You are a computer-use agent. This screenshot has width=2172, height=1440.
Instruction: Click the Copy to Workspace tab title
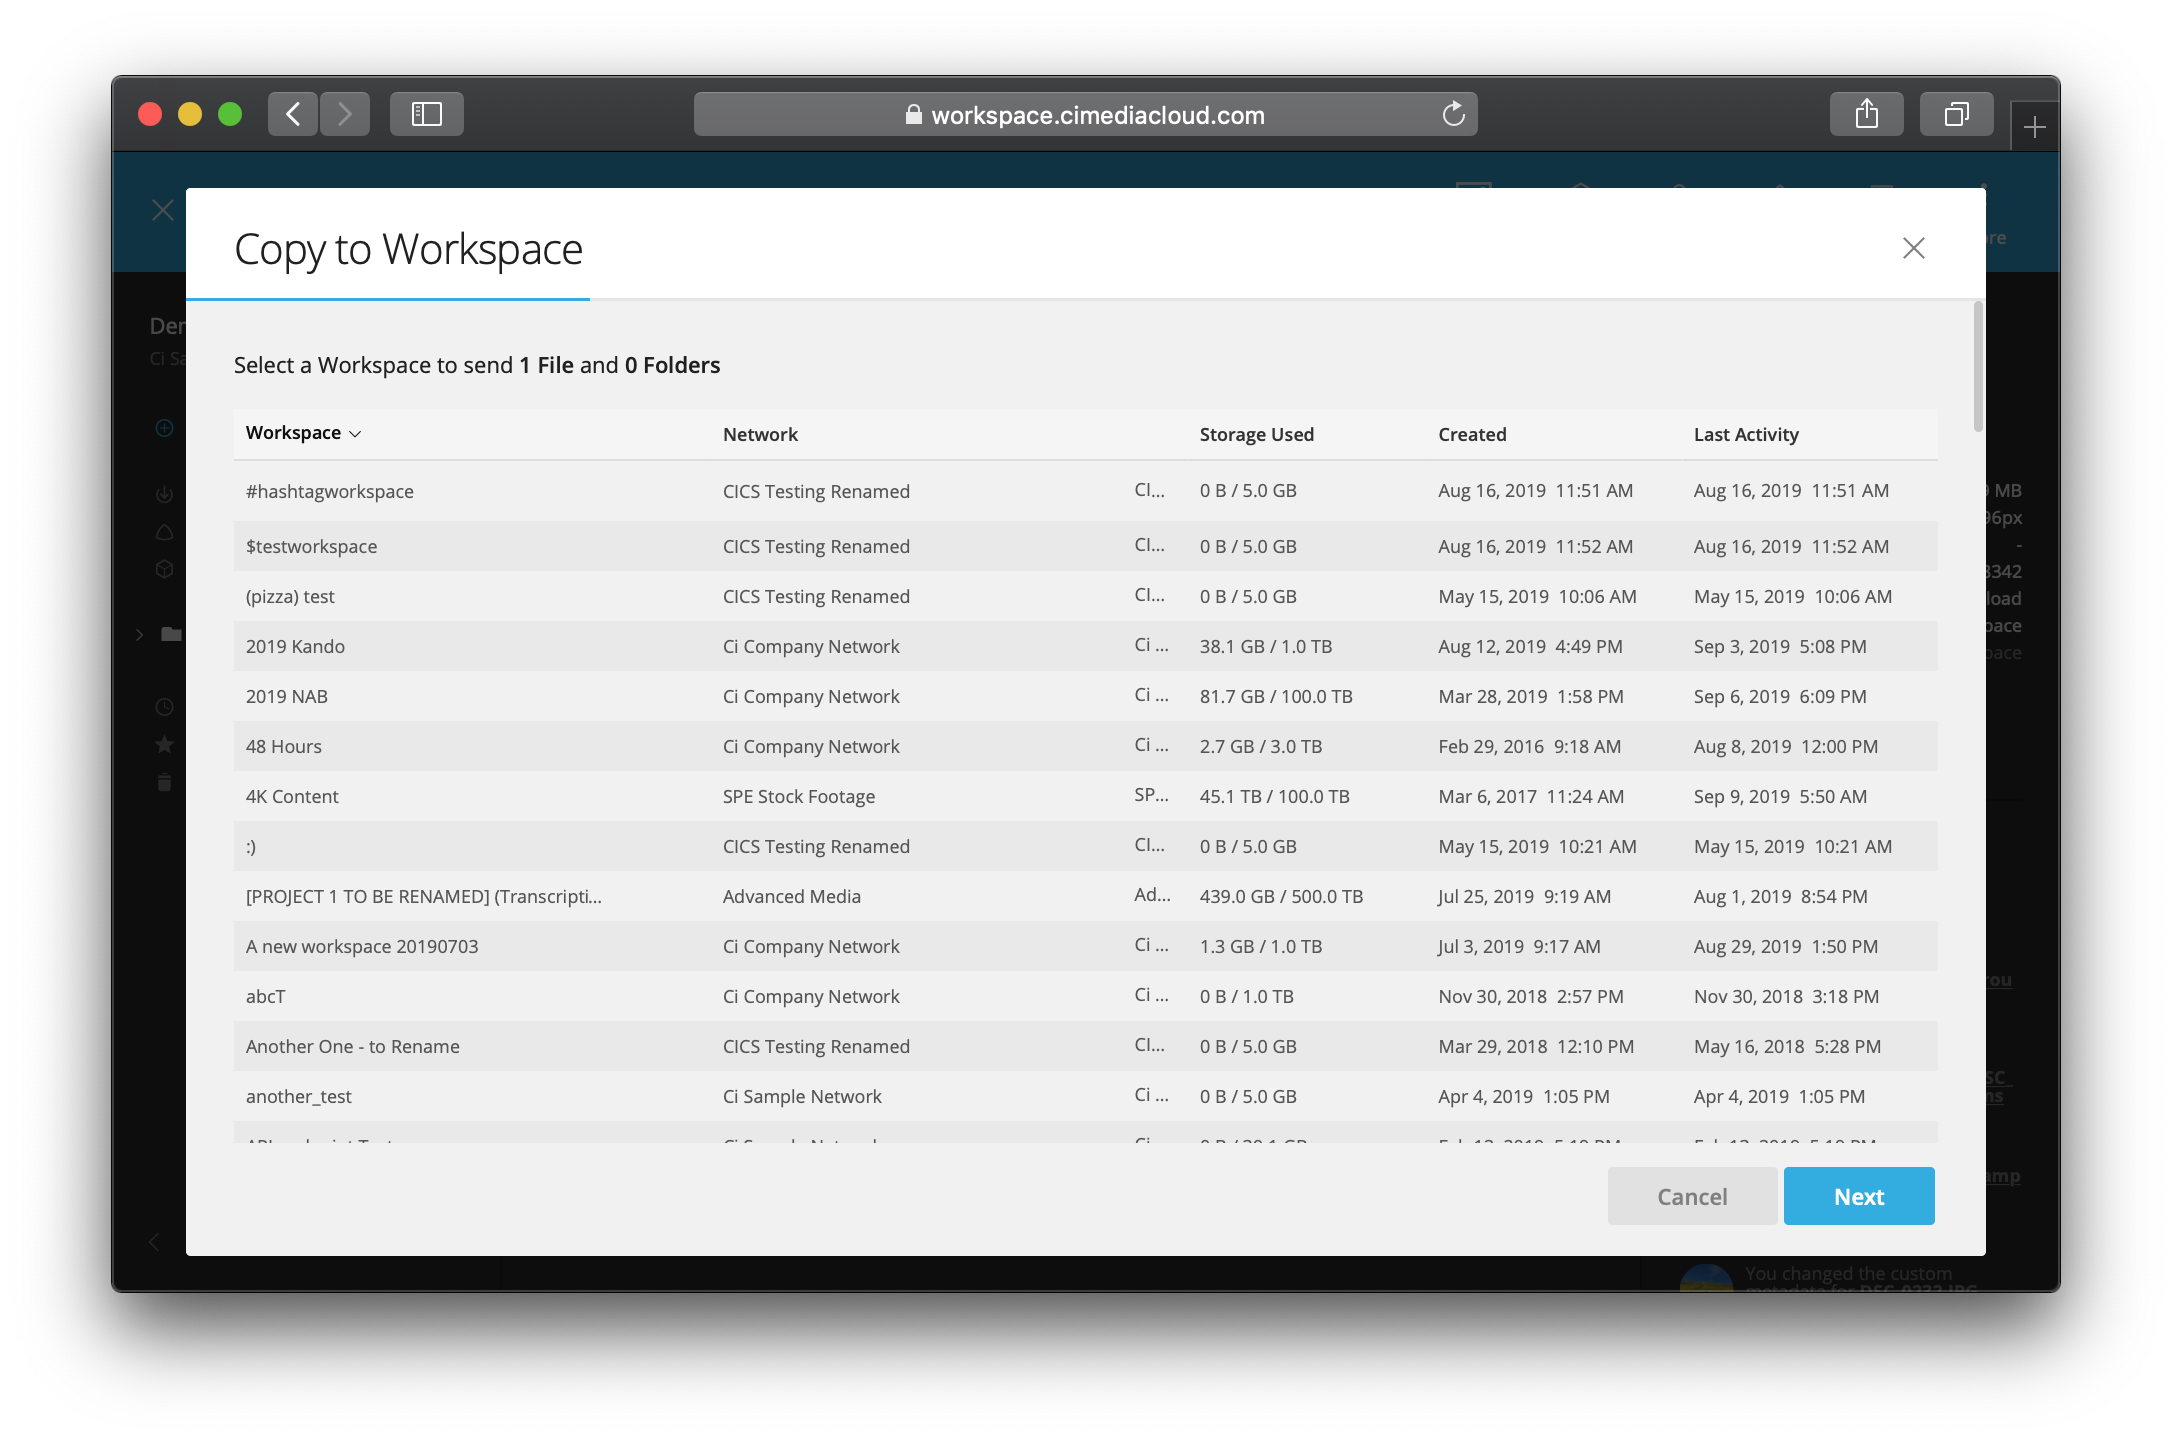point(408,249)
